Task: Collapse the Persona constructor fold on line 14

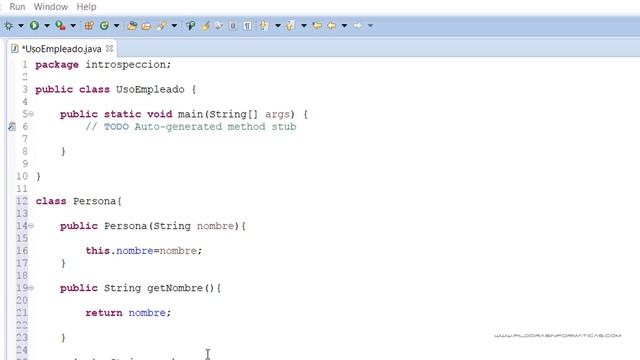Action: point(31,226)
